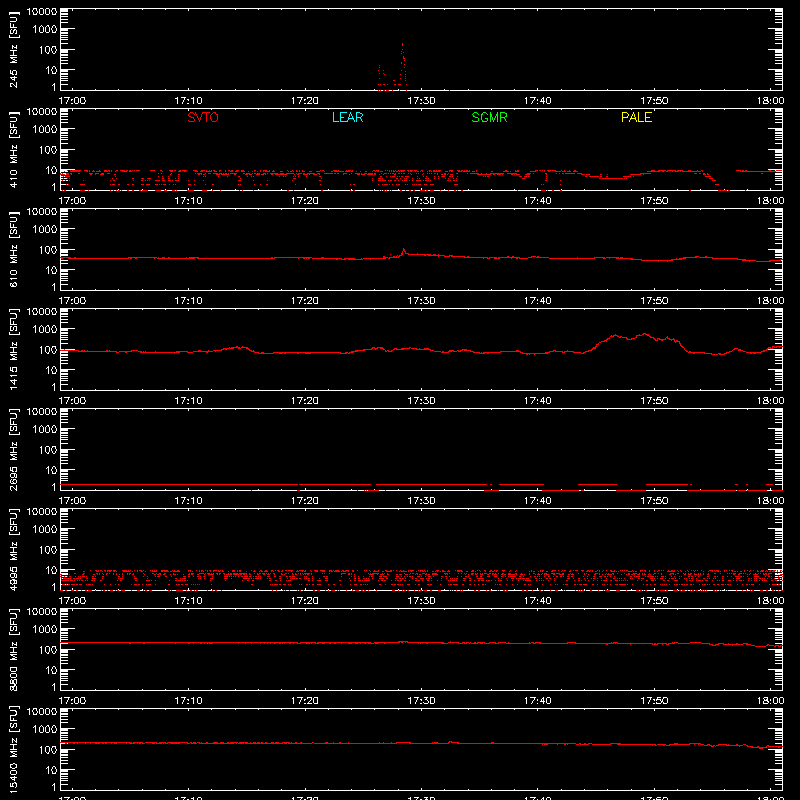Image resolution: width=800 pixels, height=800 pixels.
Task: Select the 15400 MHz [SFU] axis label
Action: [14, 749]
